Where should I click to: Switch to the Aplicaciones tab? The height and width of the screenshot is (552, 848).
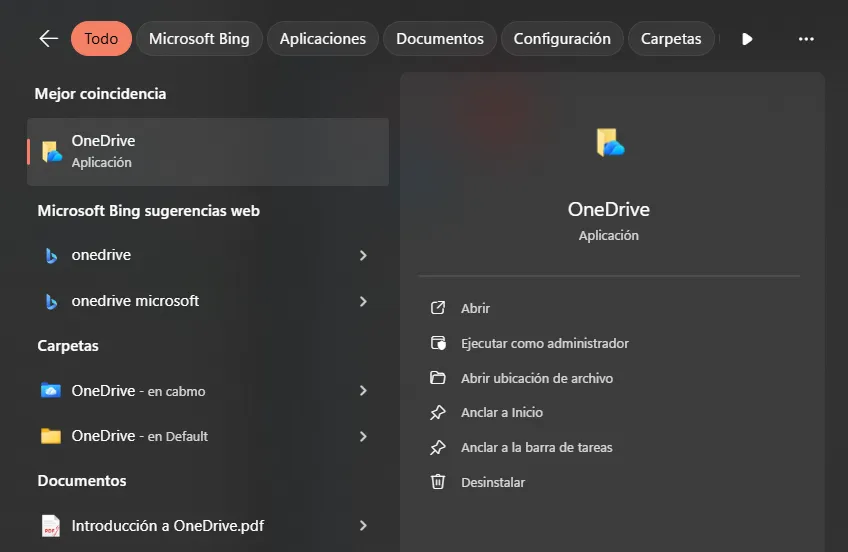[322, 38]
